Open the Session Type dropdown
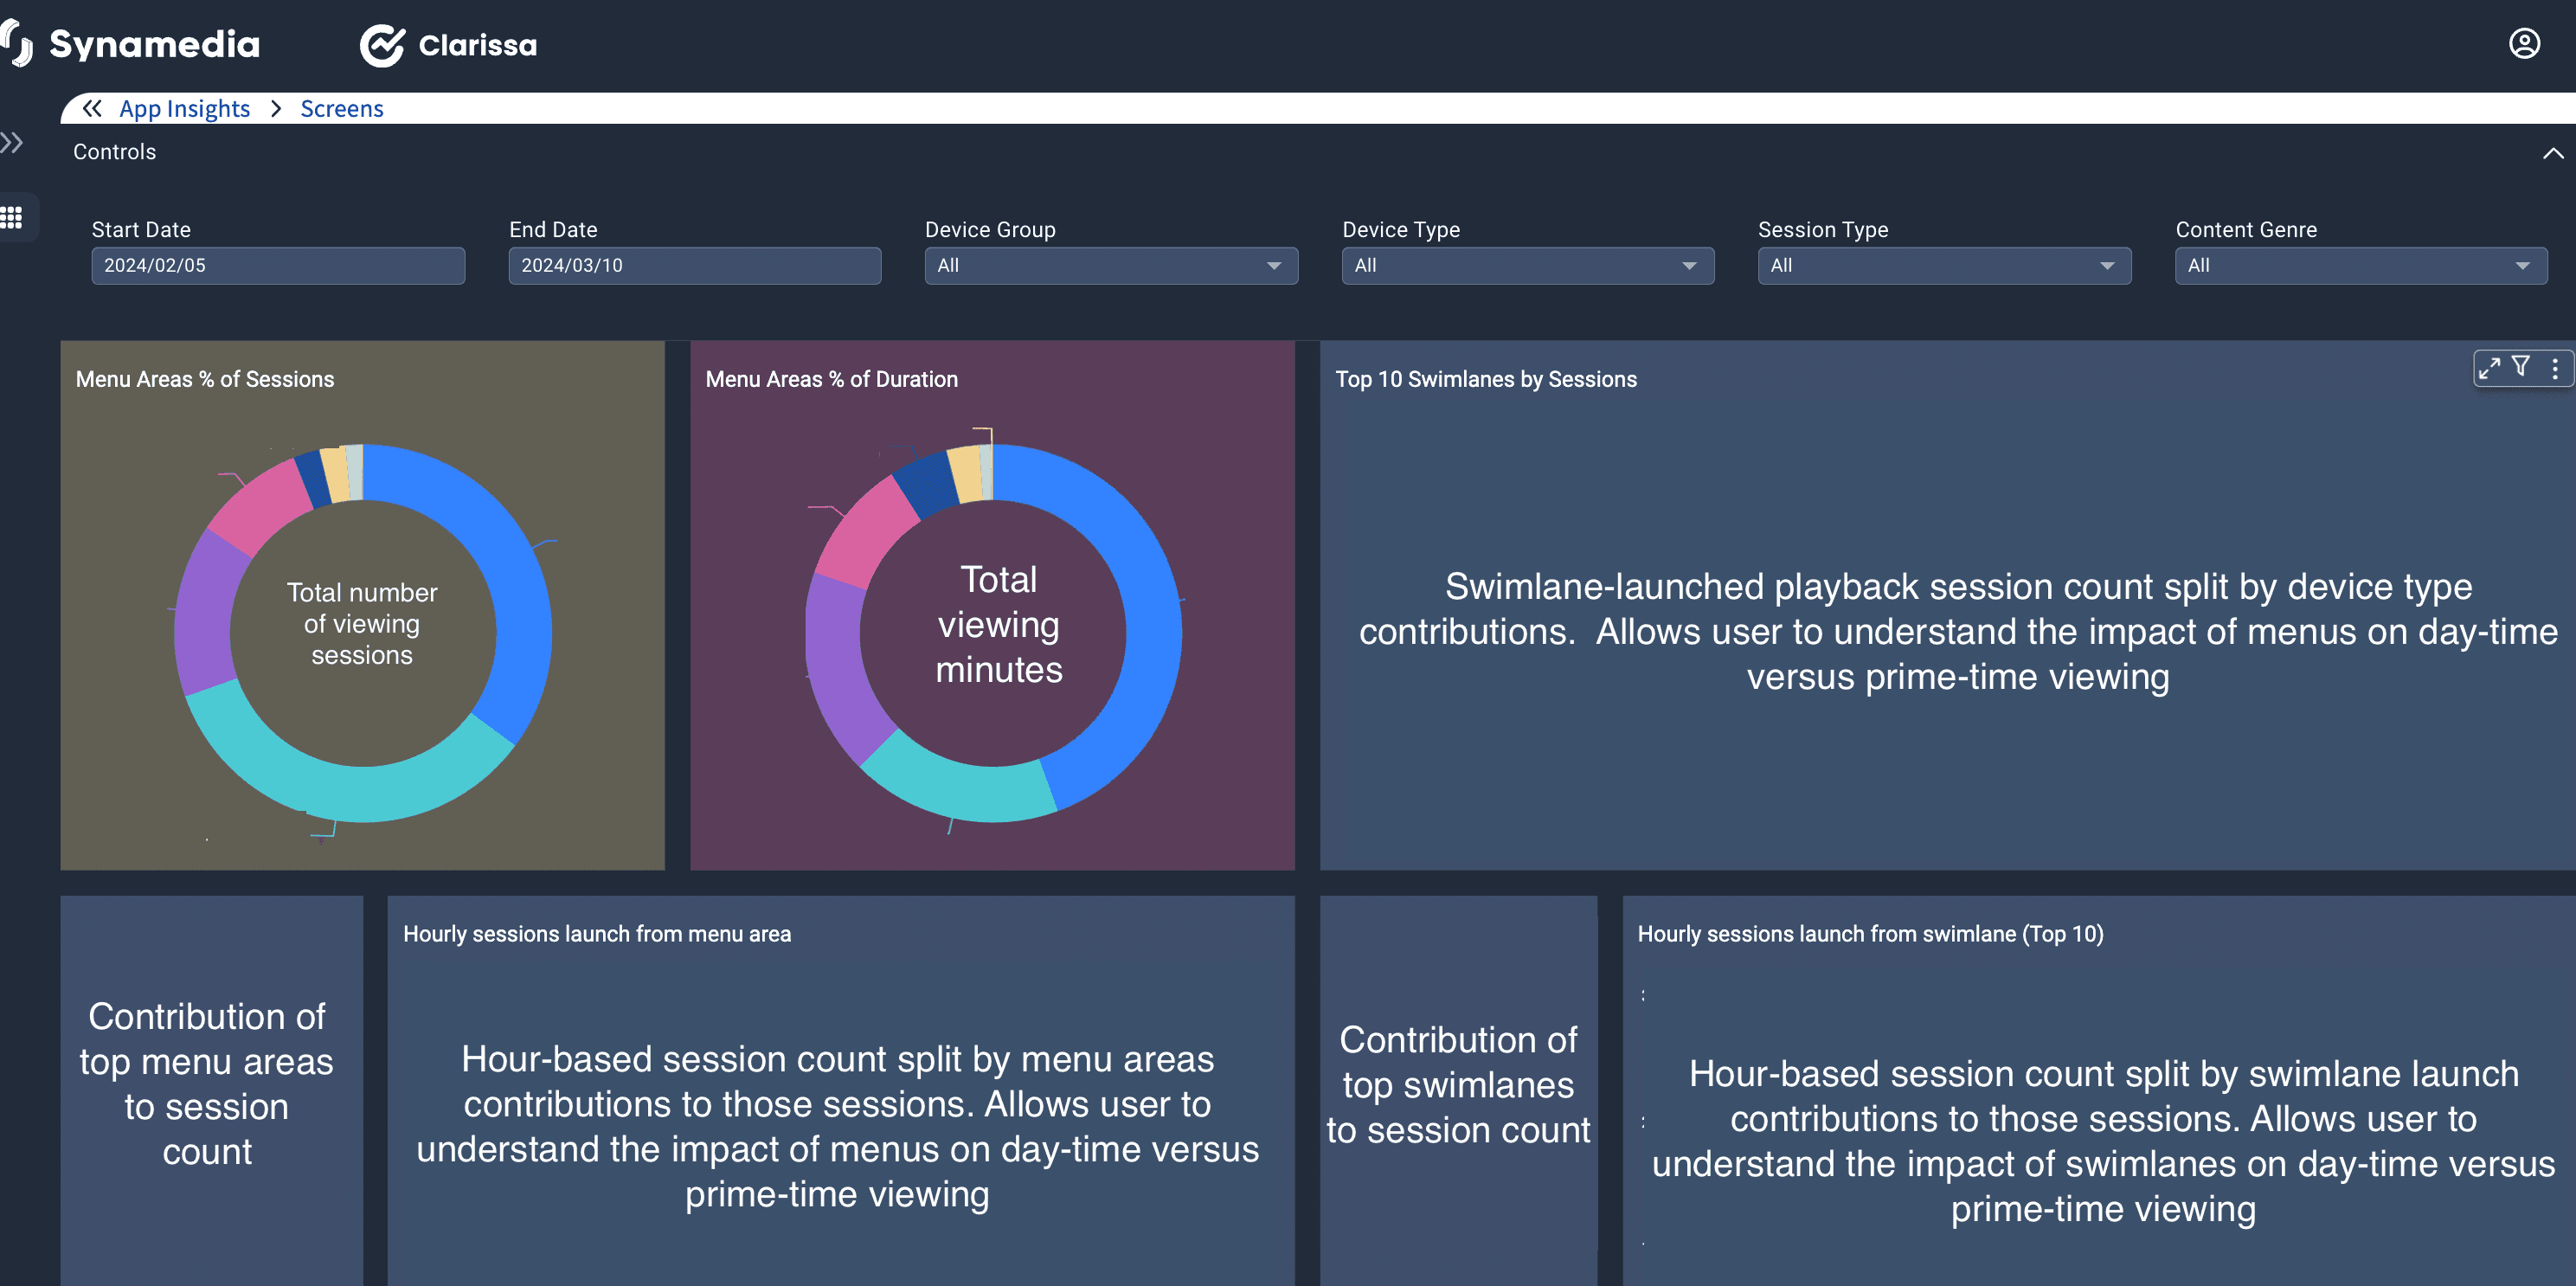Viewport: 2576px width, 1286px height. pos(1943,266)
